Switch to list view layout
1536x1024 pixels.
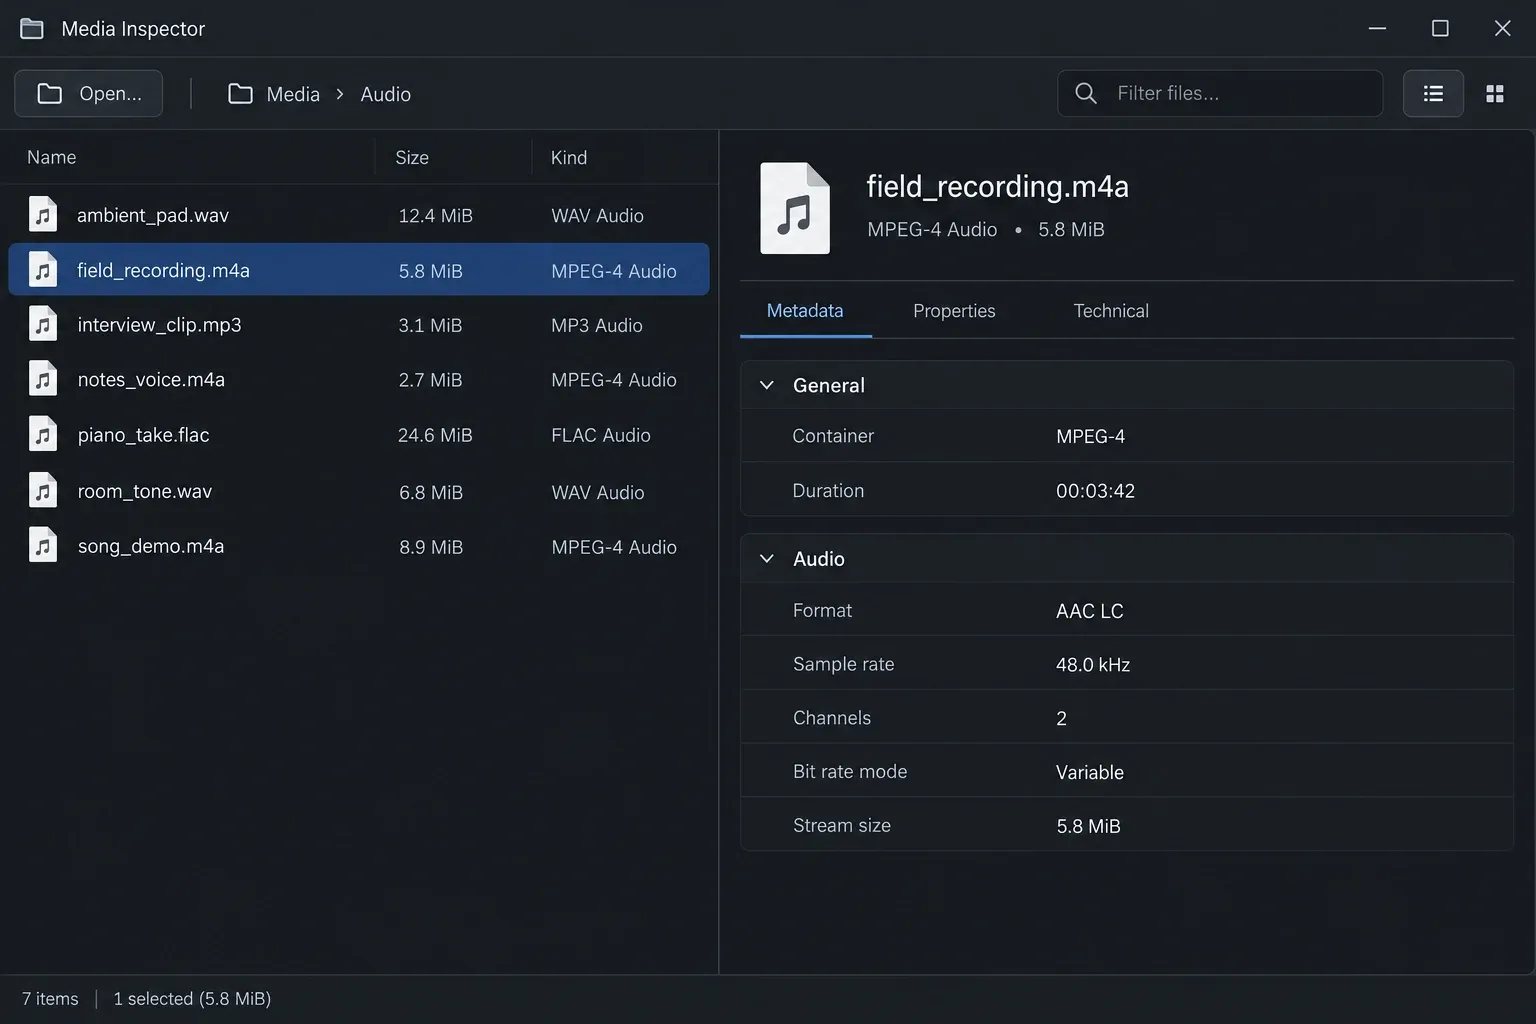[1433, 93]
